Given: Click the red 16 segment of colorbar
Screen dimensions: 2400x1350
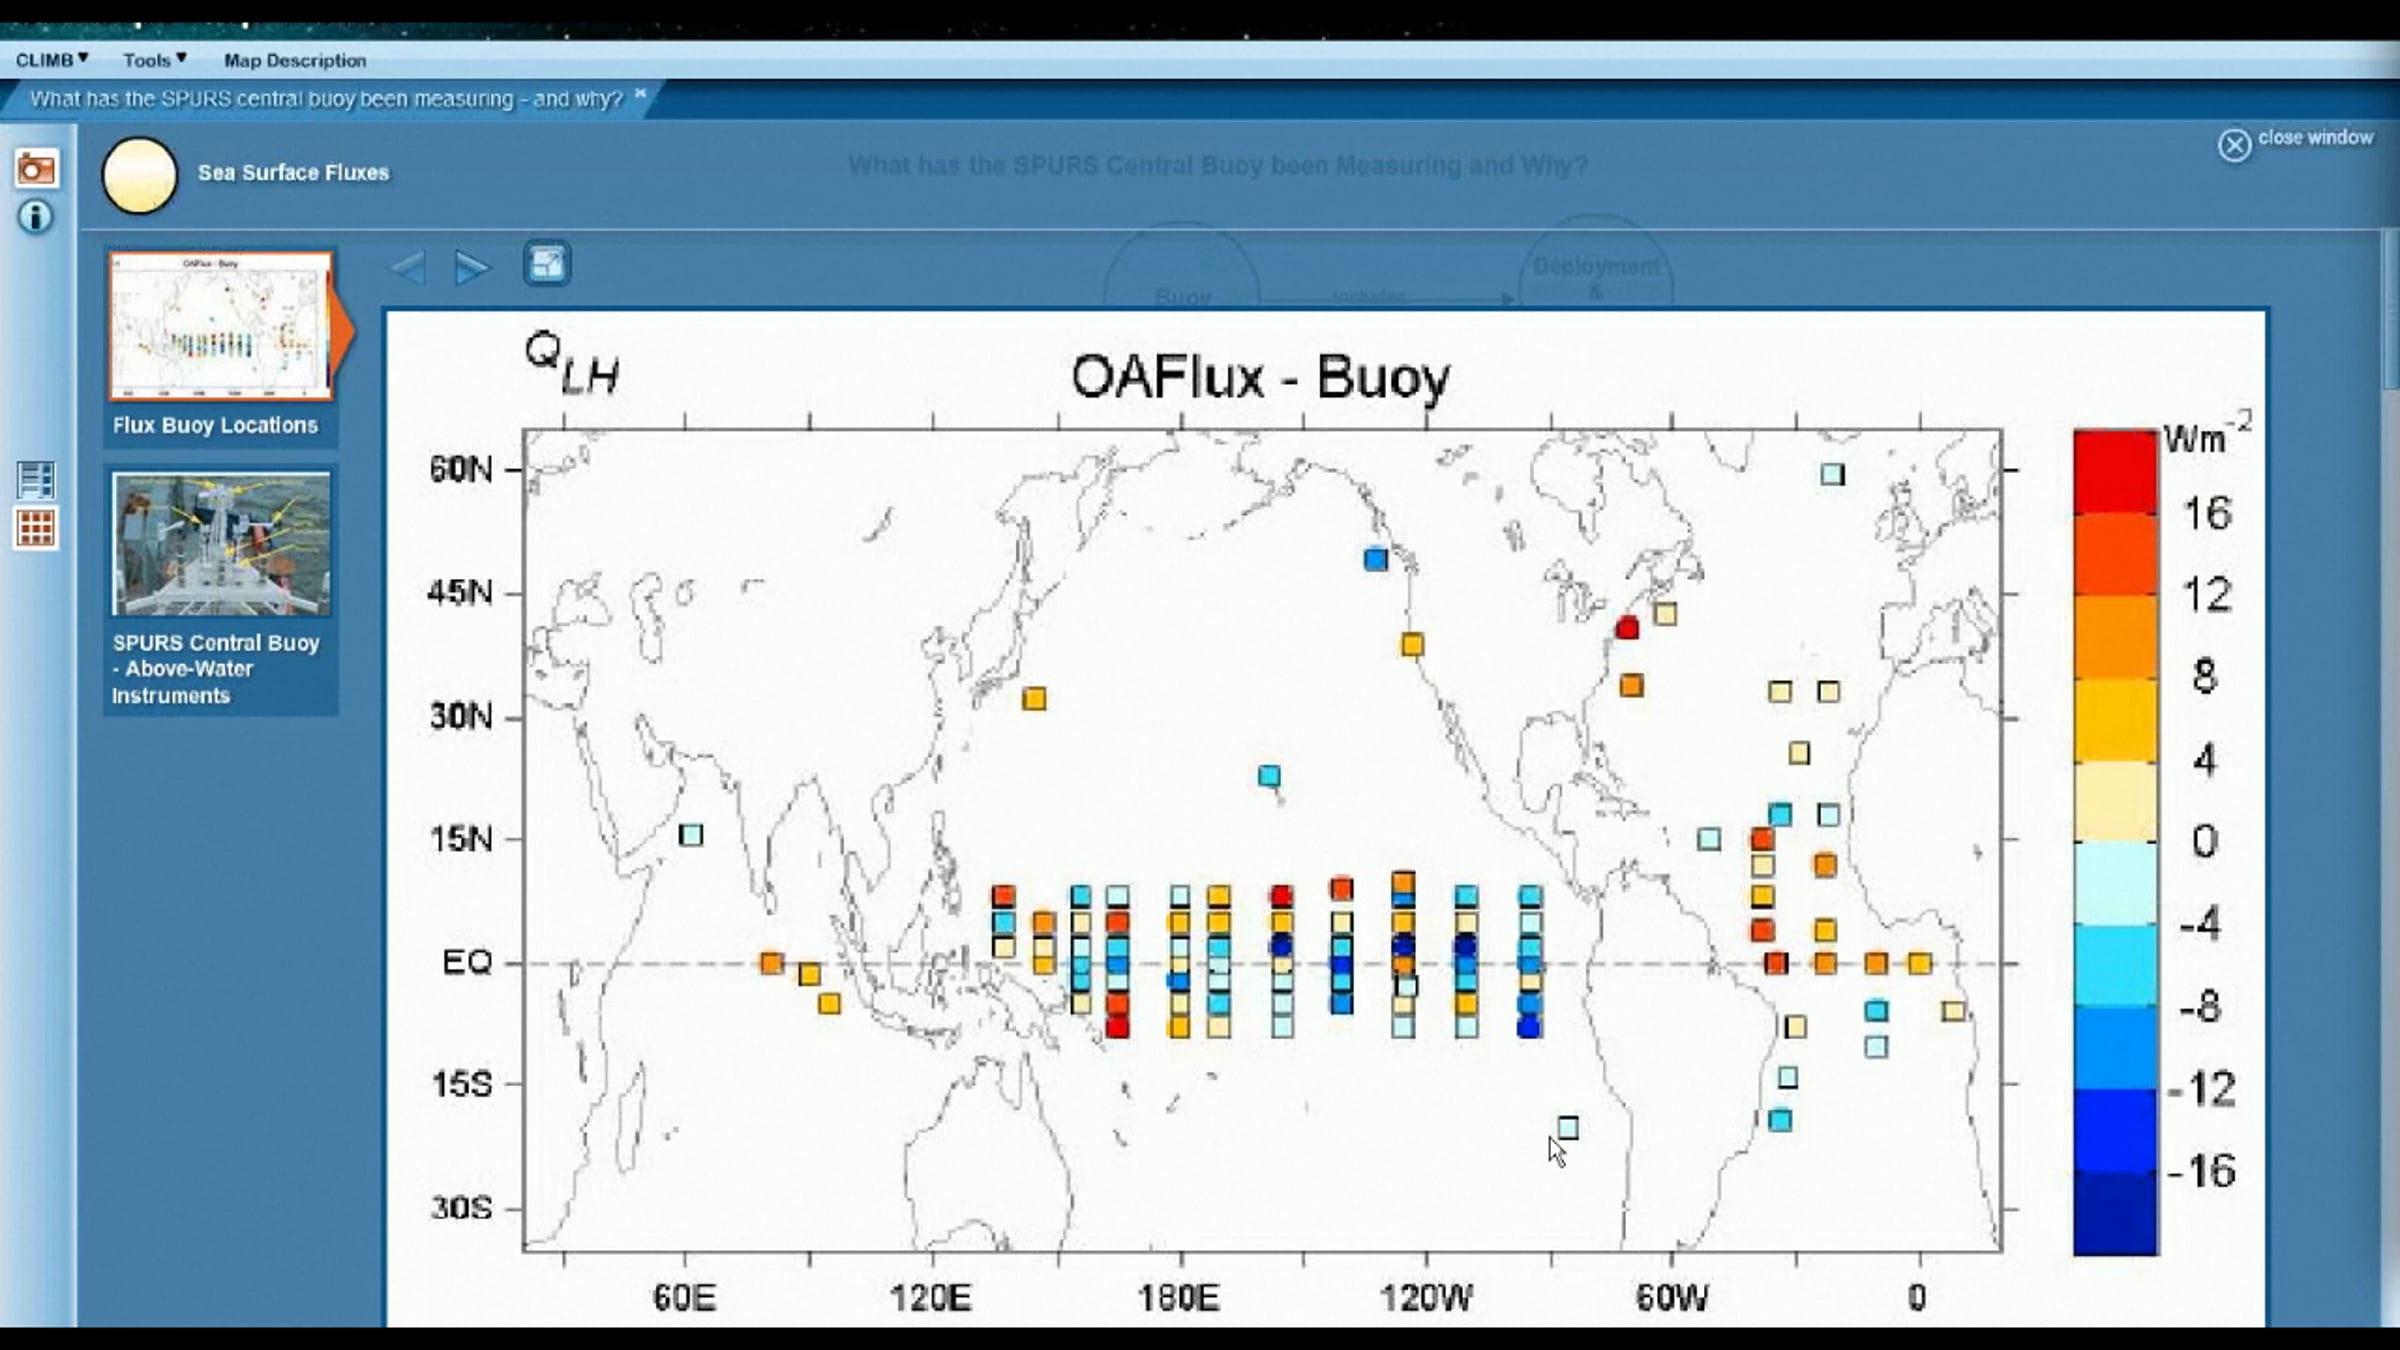Looking at the screenshot, I should pyautogui.click(x=2115, y=473).
